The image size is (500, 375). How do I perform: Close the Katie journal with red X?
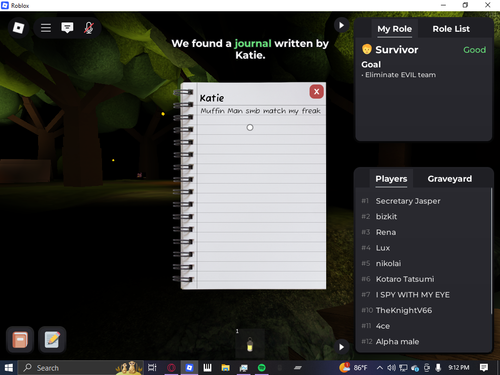(316, 92)
